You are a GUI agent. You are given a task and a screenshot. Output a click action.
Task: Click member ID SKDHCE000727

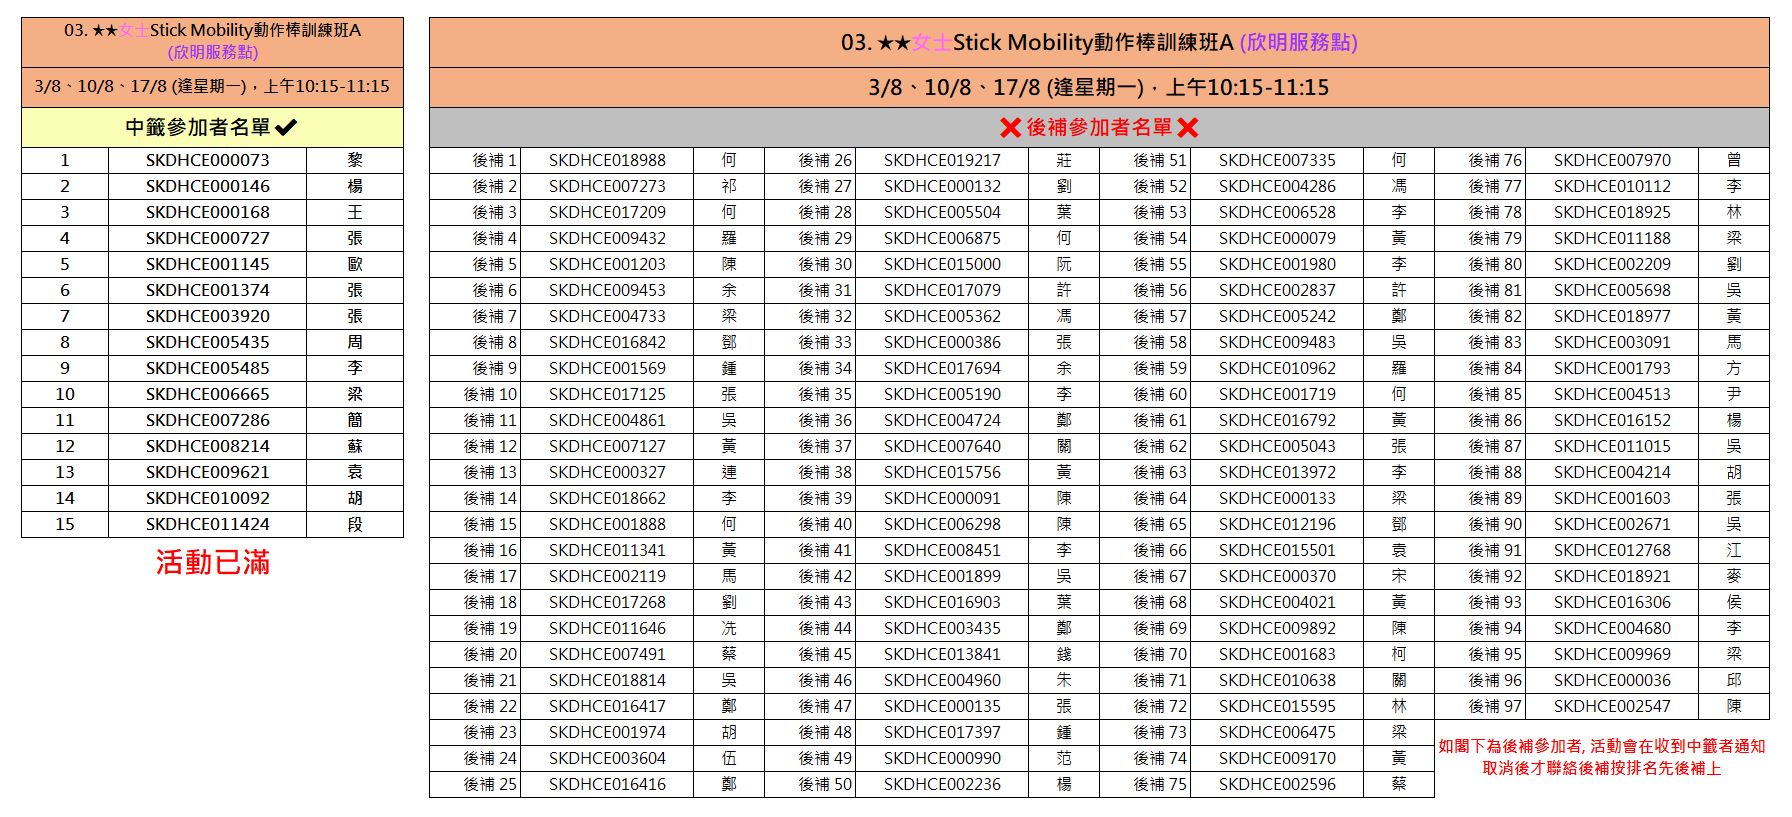pyautogui.click(x=207, y=238)
